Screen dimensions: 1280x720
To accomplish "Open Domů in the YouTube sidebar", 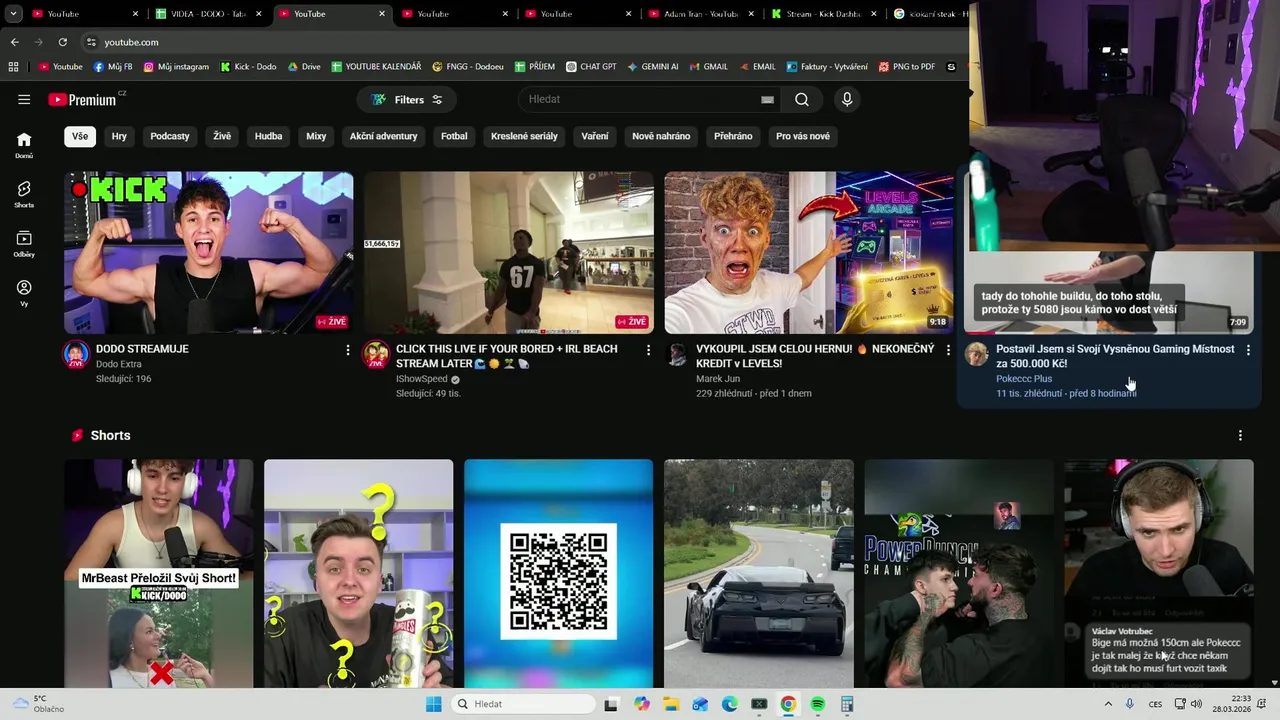I will 24,145.
